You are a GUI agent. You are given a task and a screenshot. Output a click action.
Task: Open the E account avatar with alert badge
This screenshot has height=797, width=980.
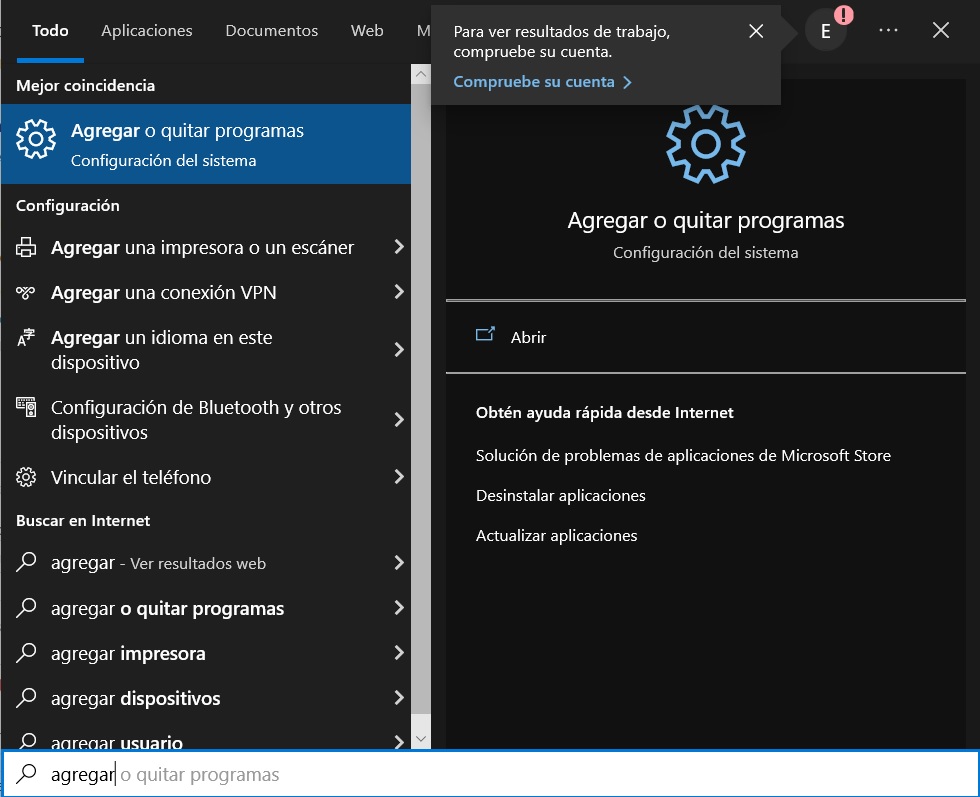pos(826,31)
